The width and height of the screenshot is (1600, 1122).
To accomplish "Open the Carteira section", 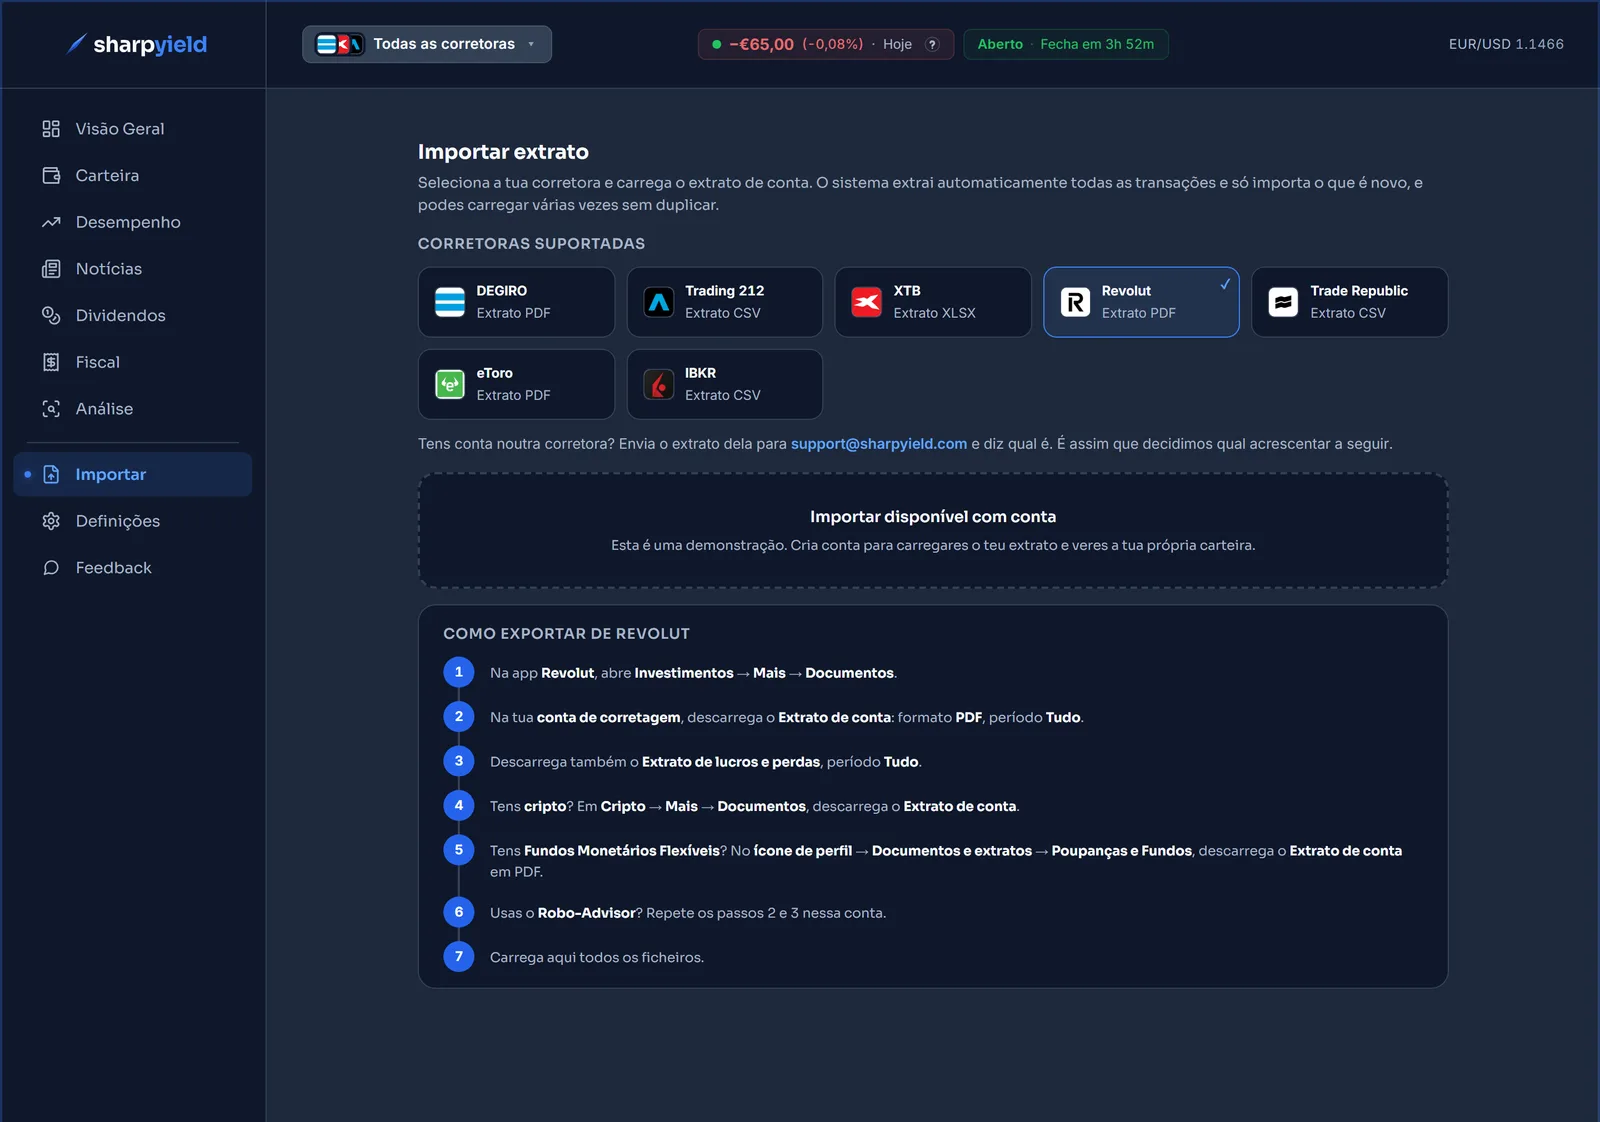I will pyautogui.click(x=133, y=175).
